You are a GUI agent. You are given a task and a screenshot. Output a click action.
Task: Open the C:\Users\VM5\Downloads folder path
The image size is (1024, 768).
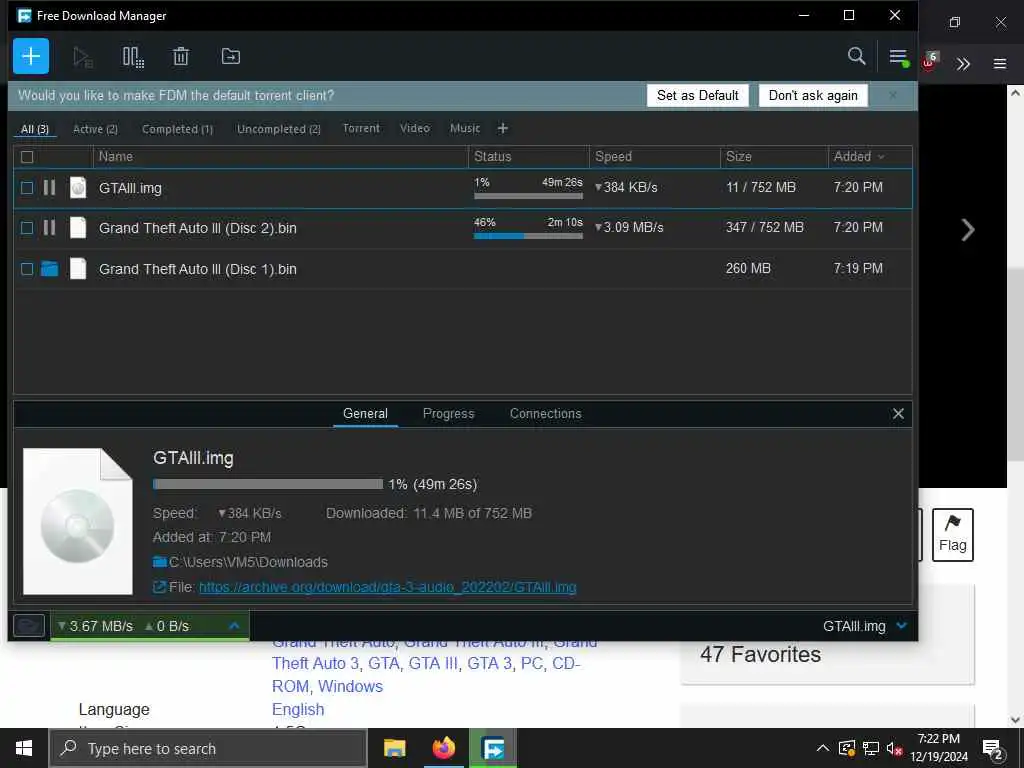[248, 562]
